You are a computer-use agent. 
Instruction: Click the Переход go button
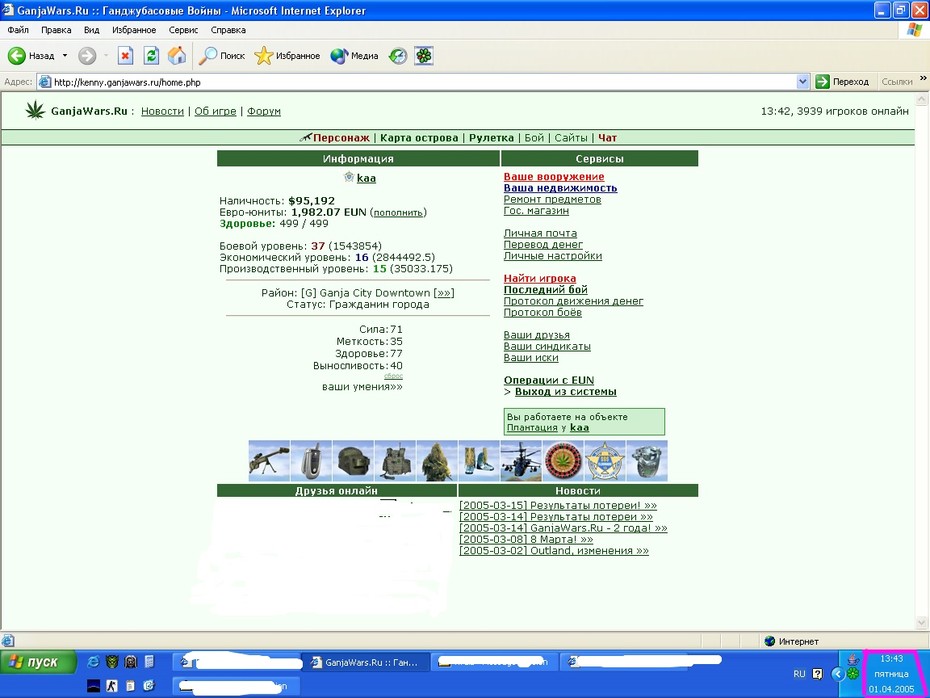(x=843, y=82)
